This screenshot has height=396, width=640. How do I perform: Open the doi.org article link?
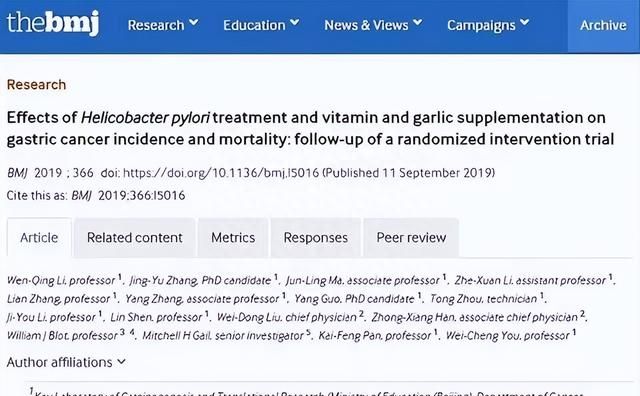coord(221,173)
